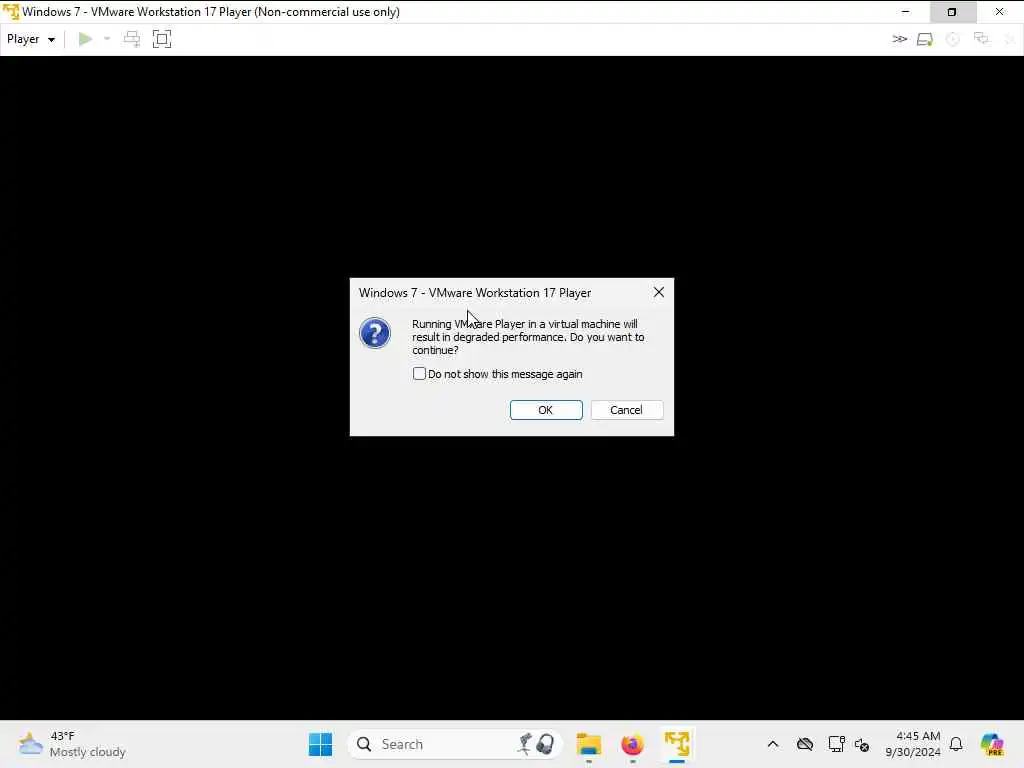This screenshot has height=768, width=1024.
Task: Click the muted volume tray icon
Action: 861,744
